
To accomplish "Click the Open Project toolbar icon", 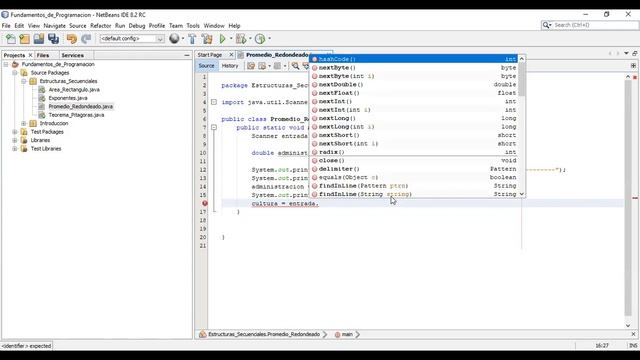I will 39,39.
